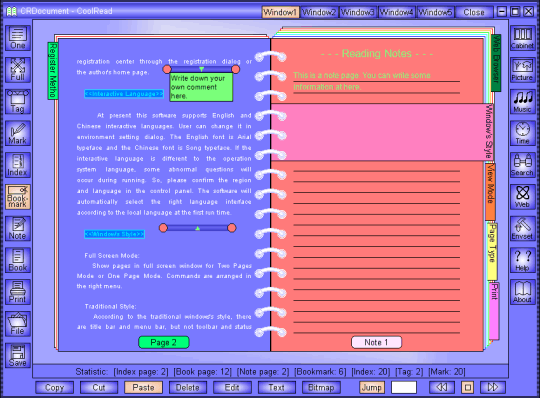Click the Paste button
Screen dimensions: 540x398
[143, 387]
